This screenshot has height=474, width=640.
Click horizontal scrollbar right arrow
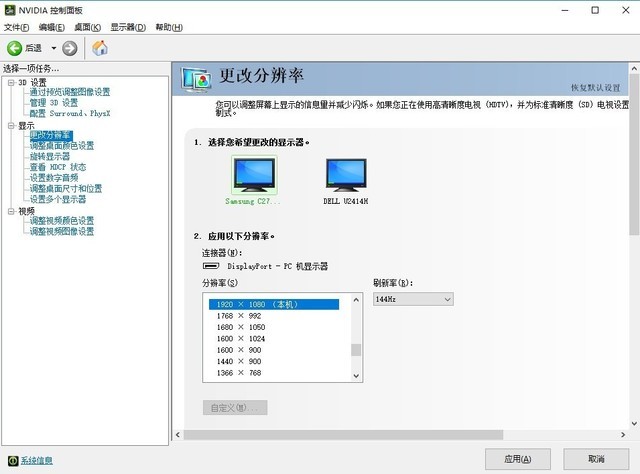pyautogui.click(x=623, y=435)
